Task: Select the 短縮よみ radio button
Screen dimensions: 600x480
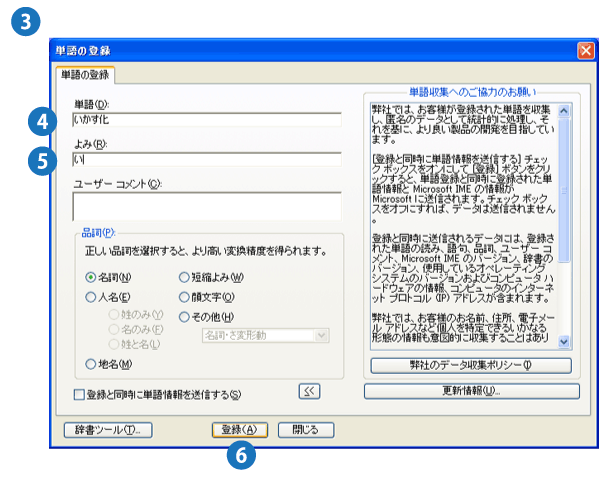Action: (x=183, y=277)
